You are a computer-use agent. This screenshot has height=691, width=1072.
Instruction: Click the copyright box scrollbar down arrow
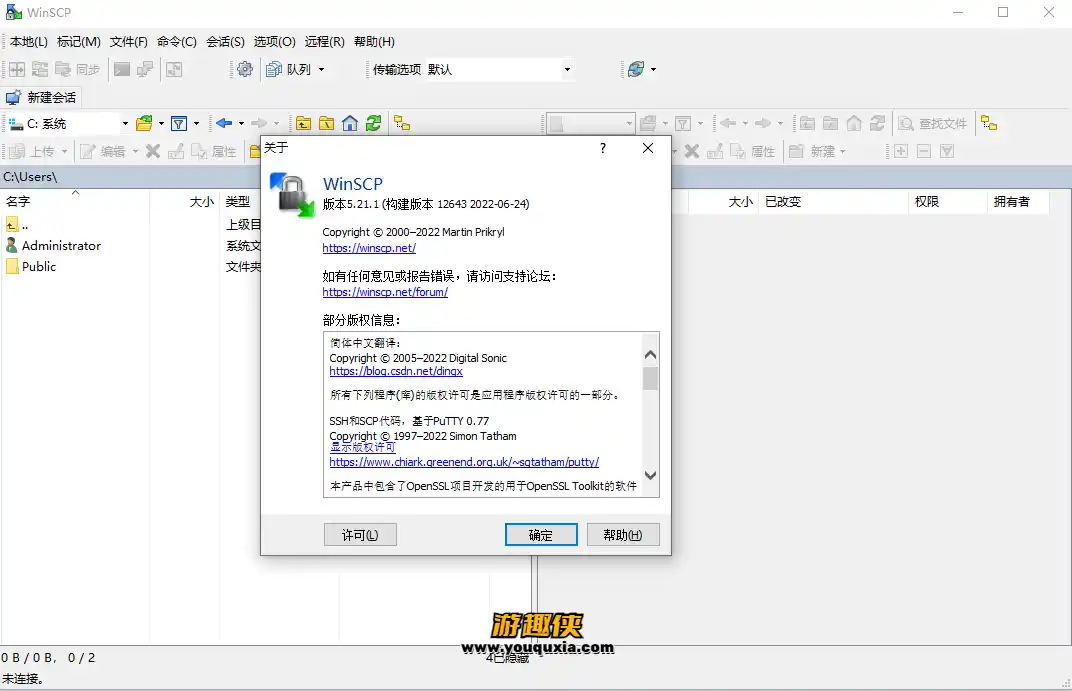click(x=650, y=476)
